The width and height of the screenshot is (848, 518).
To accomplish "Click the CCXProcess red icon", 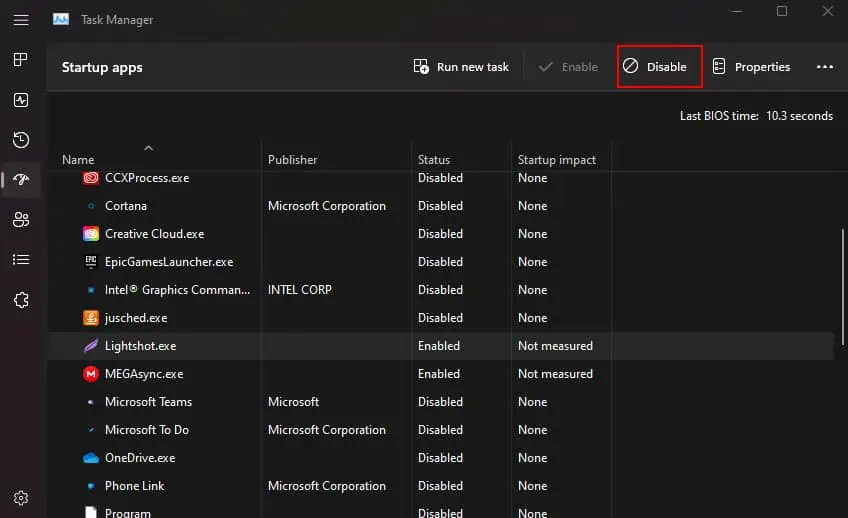I will 91,177.
